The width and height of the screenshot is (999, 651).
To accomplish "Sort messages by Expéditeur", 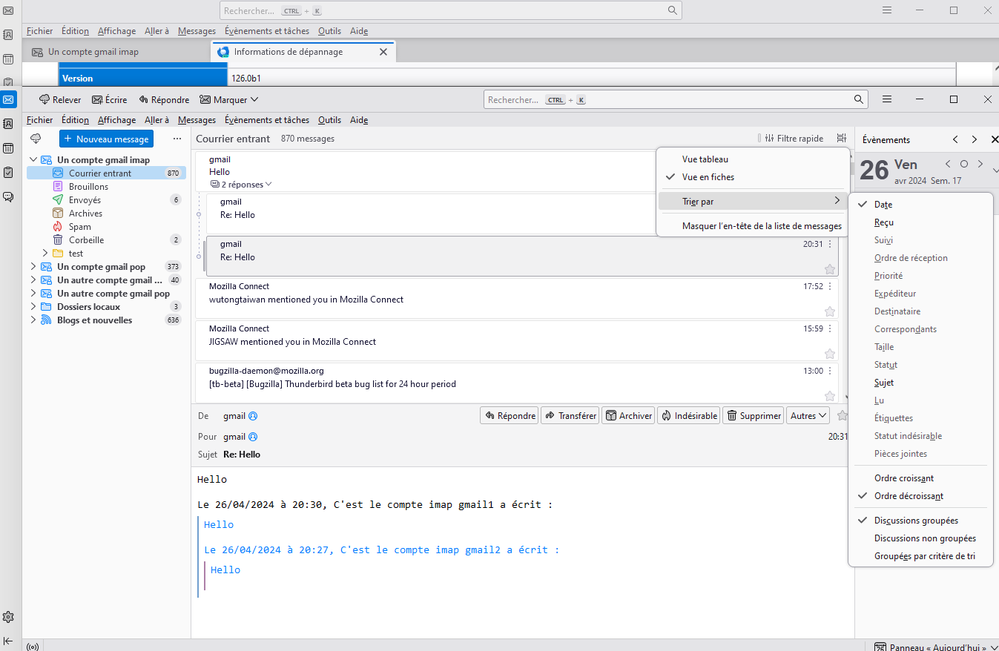I will pos(895,294).
